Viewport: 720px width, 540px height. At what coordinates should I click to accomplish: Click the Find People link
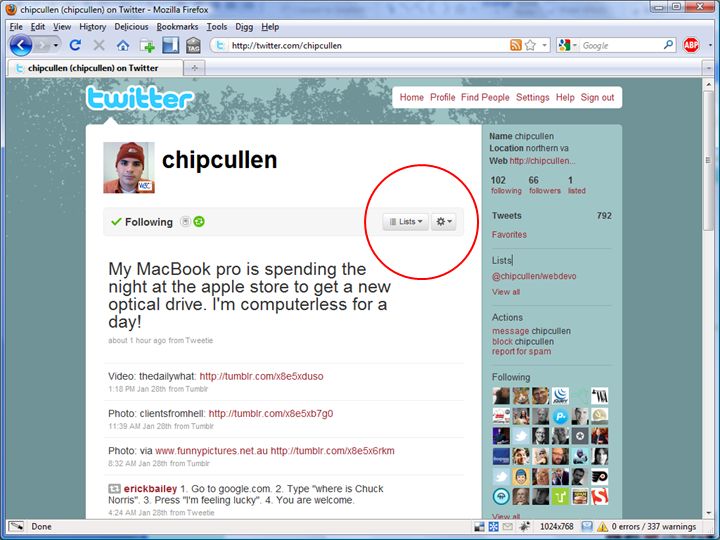pyautogui.click(x=485, y=97)
